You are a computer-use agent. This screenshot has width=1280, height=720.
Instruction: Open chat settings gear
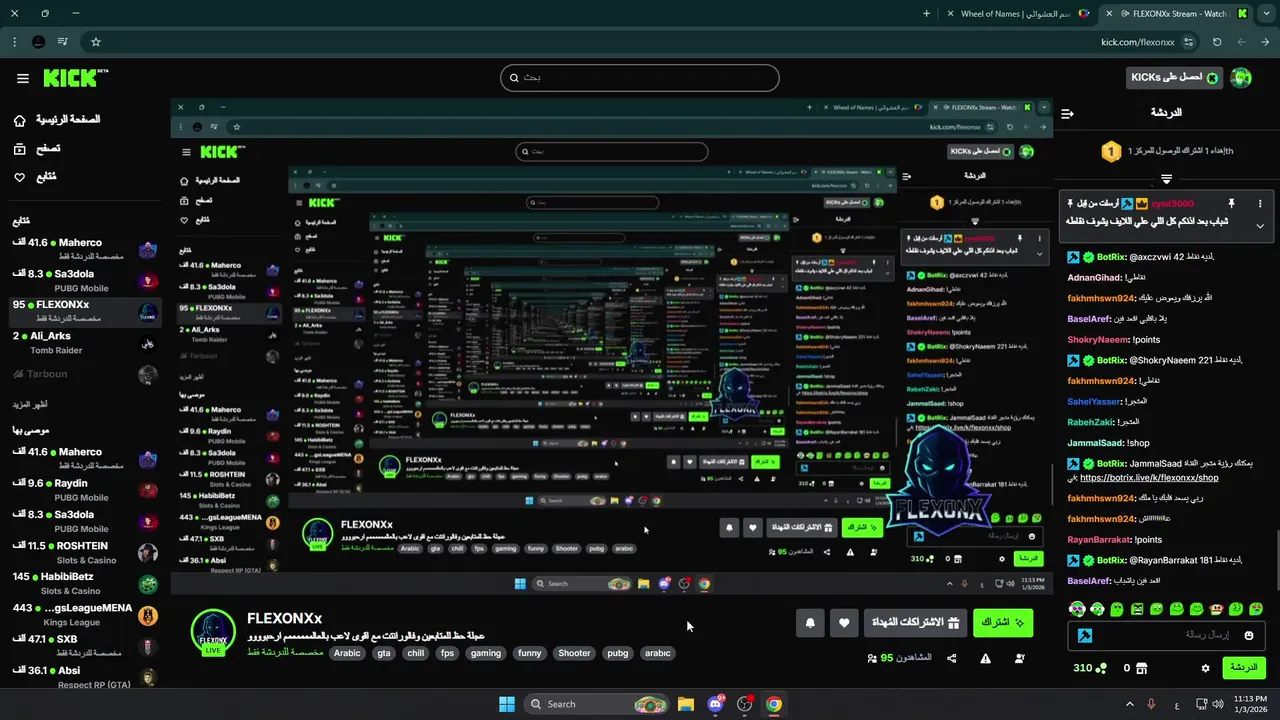click(1205, 668)
